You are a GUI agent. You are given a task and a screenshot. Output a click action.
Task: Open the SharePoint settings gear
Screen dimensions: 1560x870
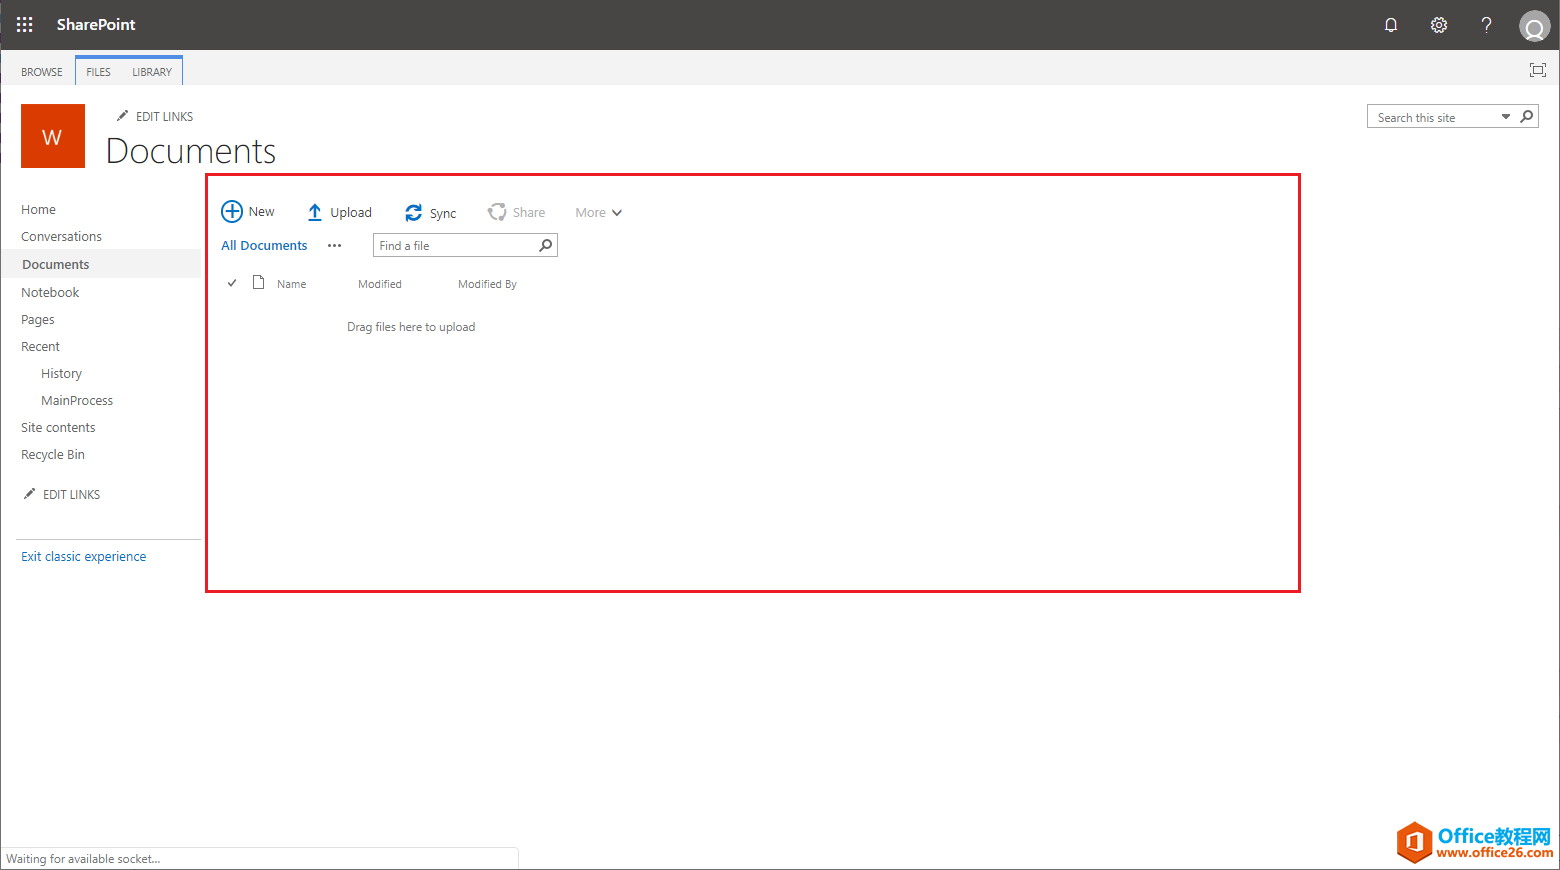1438,24
